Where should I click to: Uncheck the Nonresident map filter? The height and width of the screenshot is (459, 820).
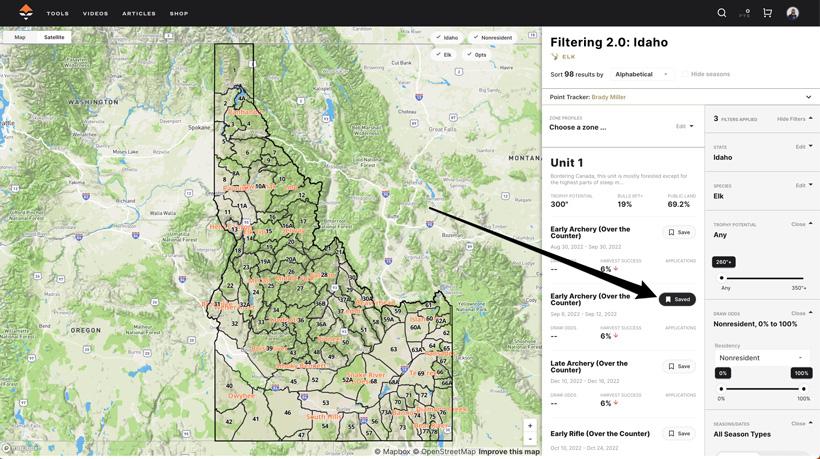click(492, 38)
